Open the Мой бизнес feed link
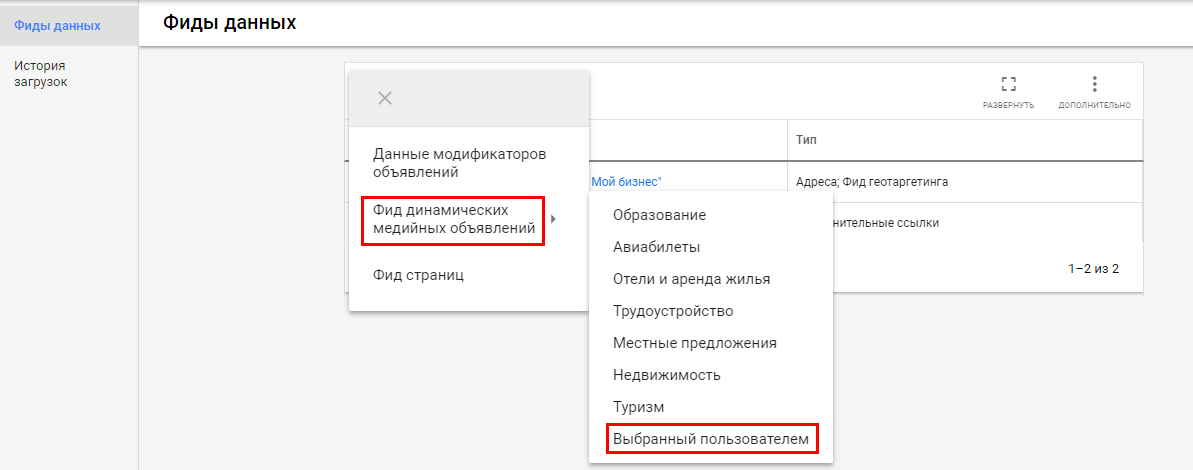1193x470 pixels. tap(626, 182)
